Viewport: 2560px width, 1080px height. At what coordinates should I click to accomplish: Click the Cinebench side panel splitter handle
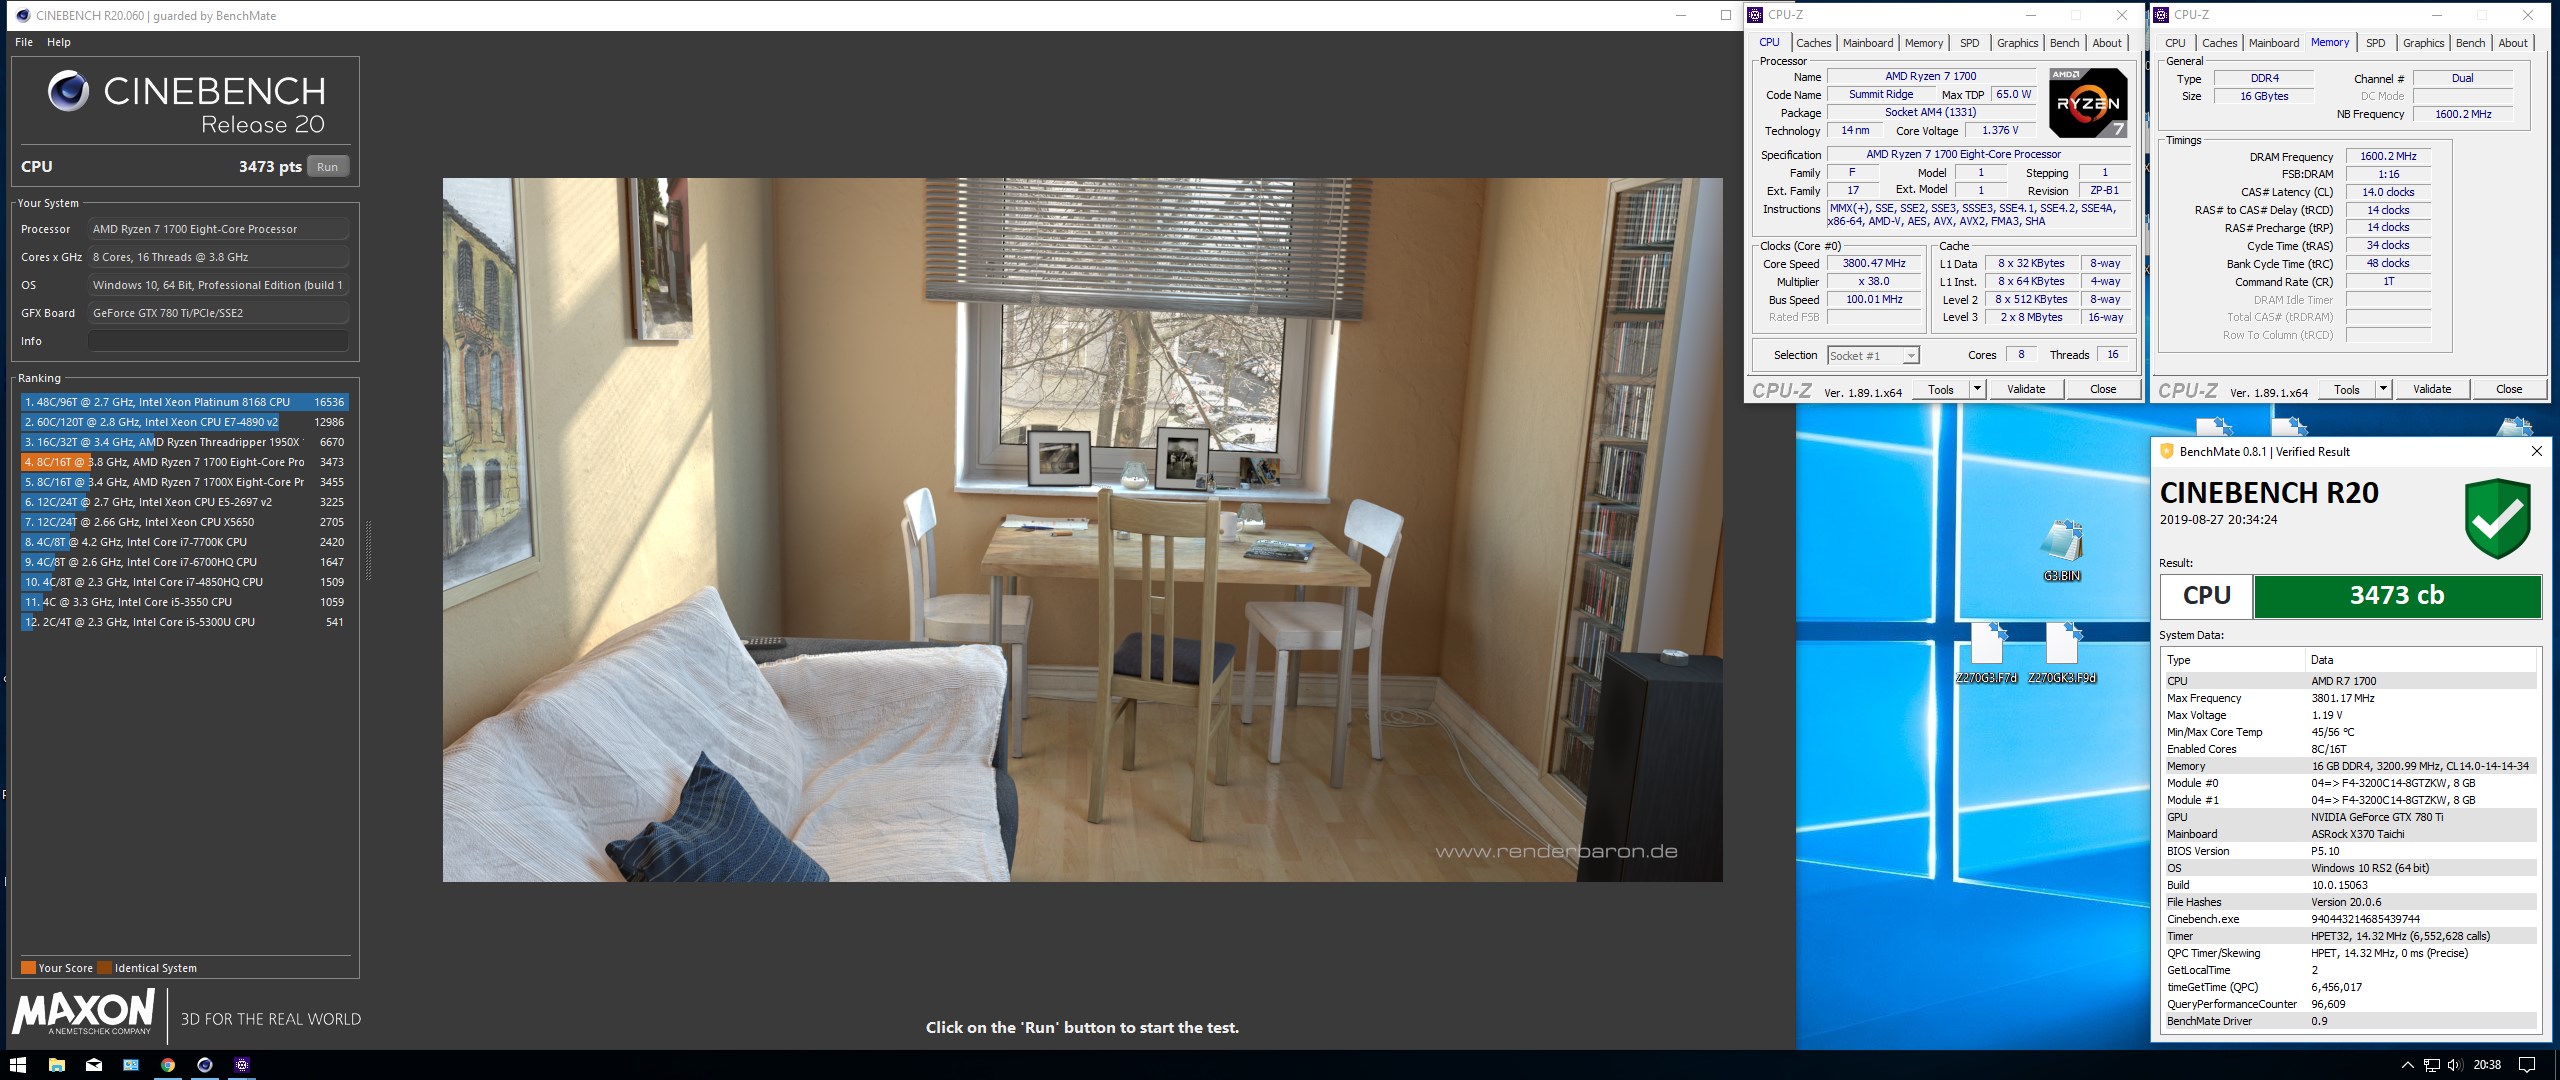click(368, 550)
